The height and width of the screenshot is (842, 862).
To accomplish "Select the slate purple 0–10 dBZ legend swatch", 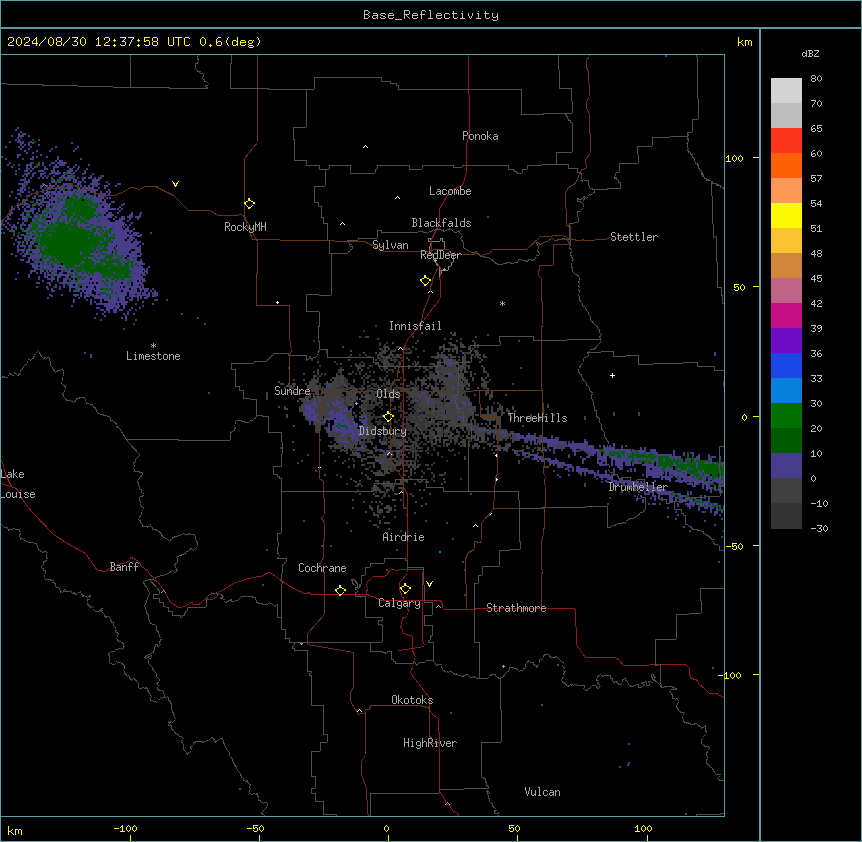I will point(786,466).
